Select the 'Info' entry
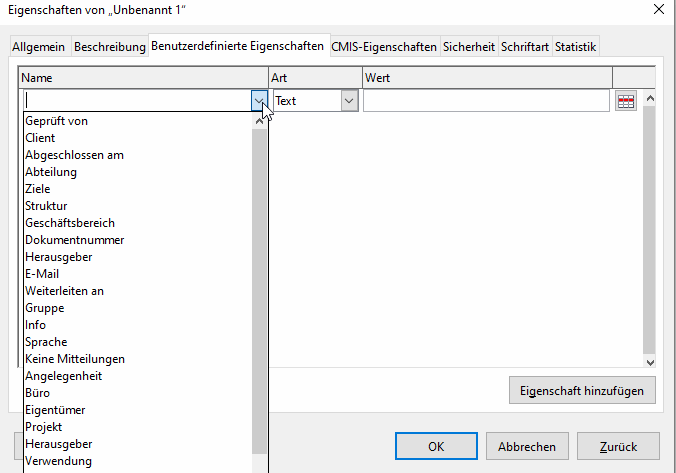Screen dimensions: 676x473 click(x=138, y=325)
